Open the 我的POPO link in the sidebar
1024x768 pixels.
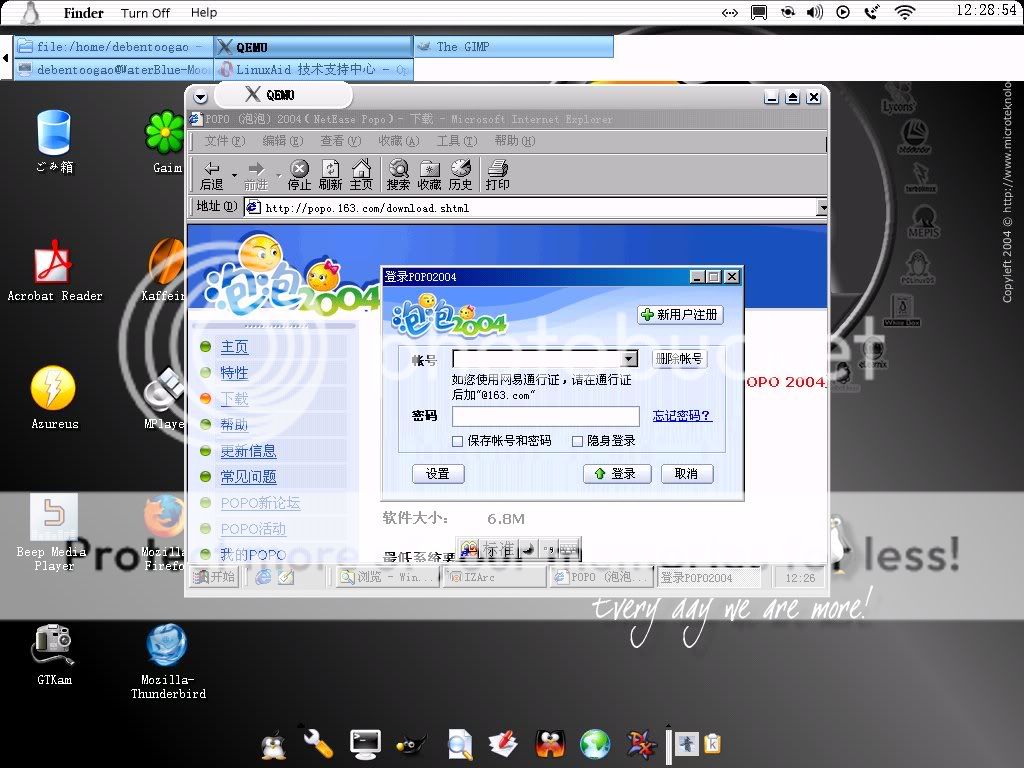[x=253, y=554]
